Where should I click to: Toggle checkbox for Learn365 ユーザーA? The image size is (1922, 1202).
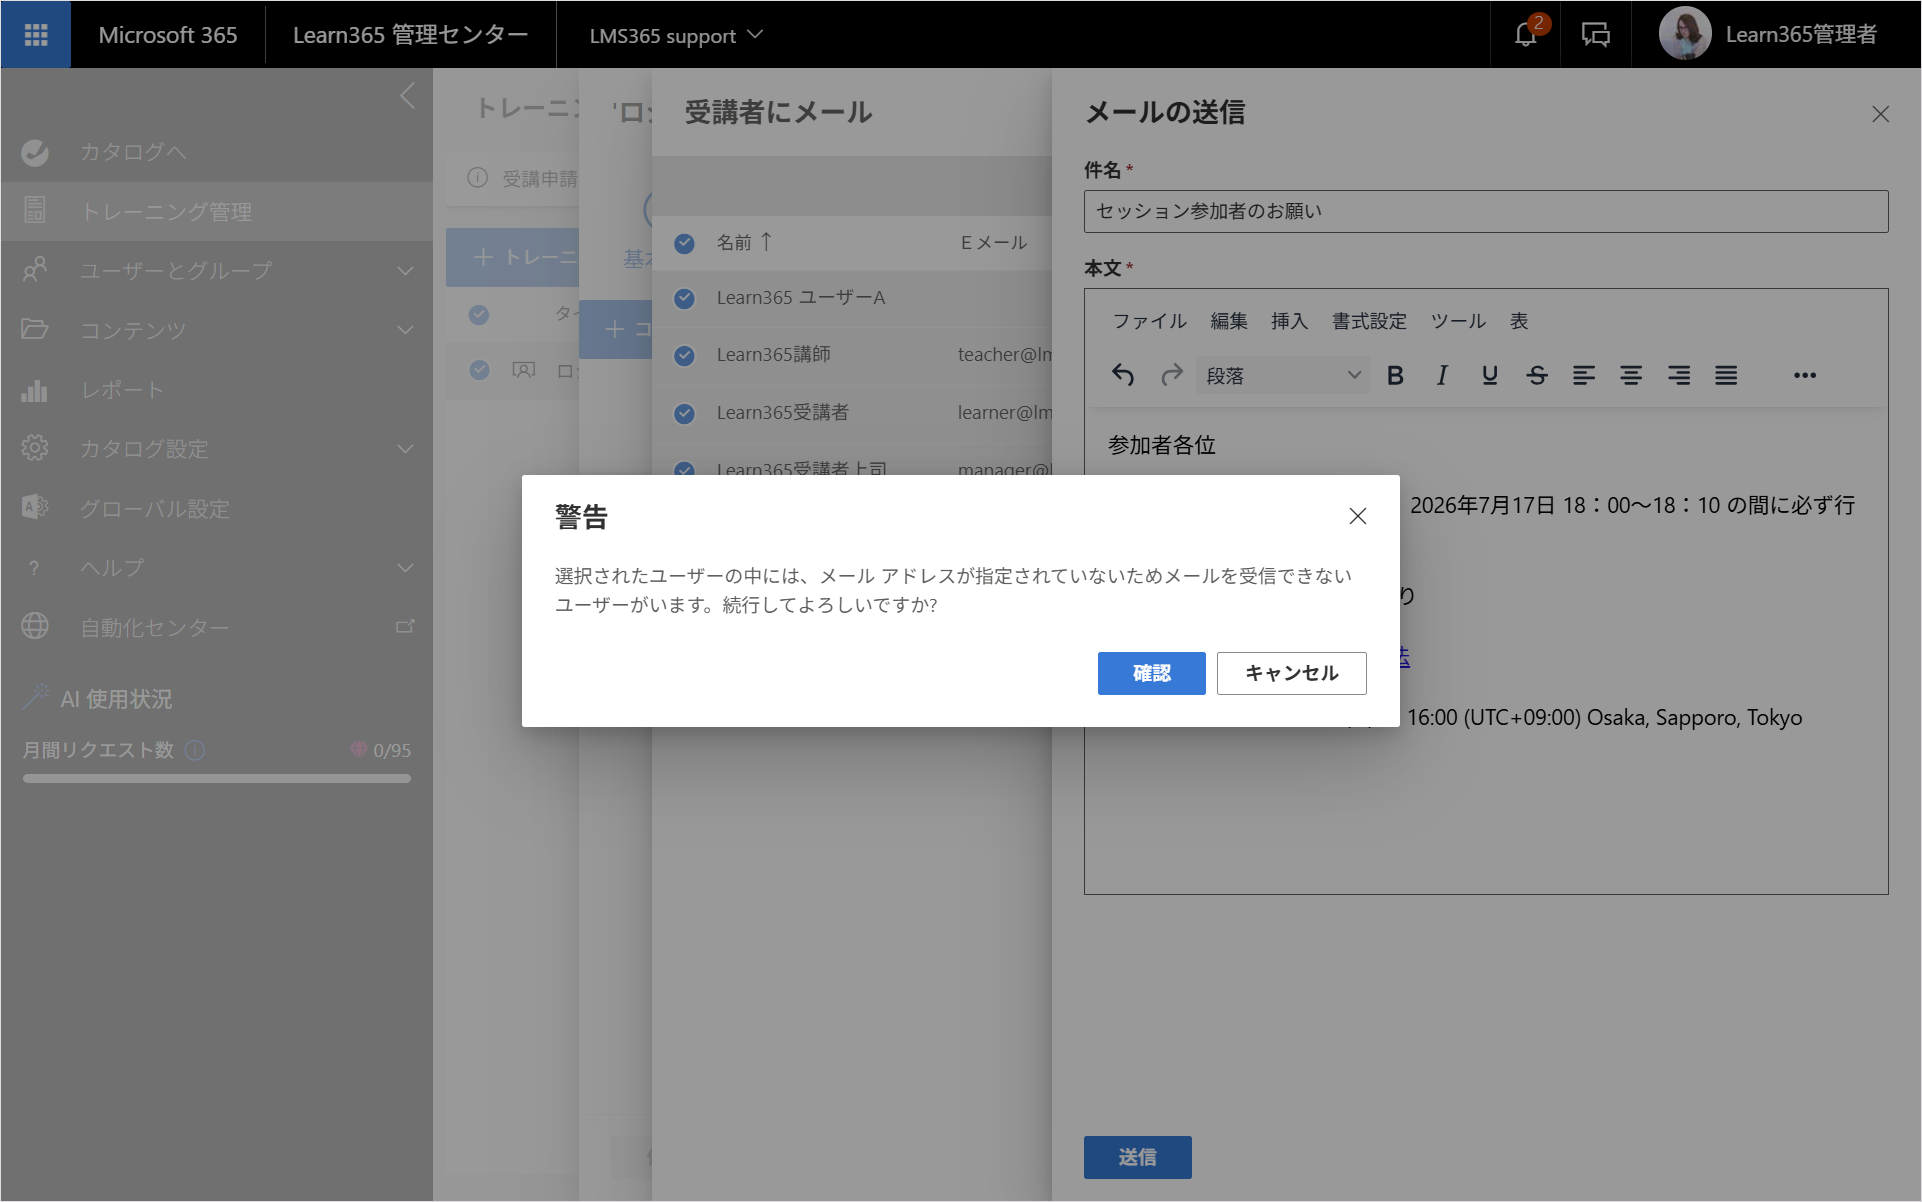click(684, 298)
